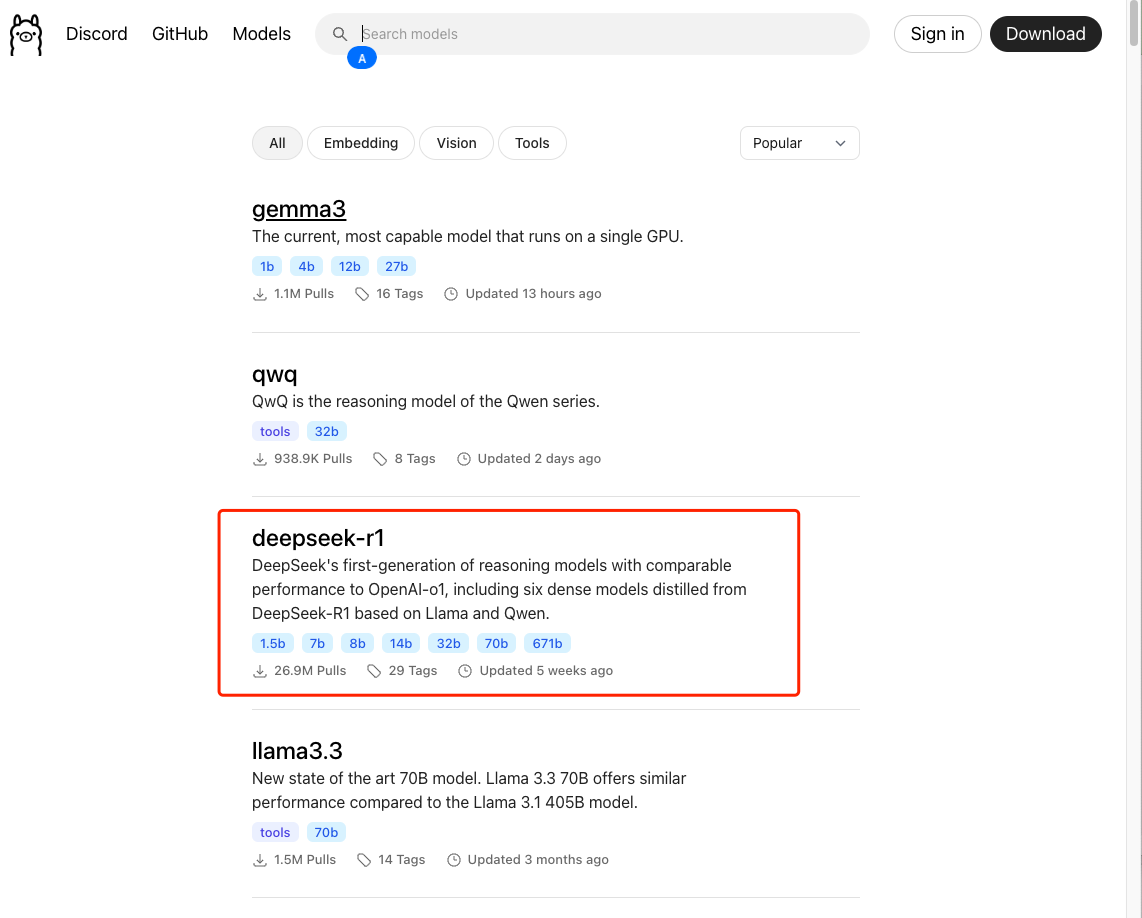Click clock icon beside Updated 5 weeks ago

coord(465,671)
